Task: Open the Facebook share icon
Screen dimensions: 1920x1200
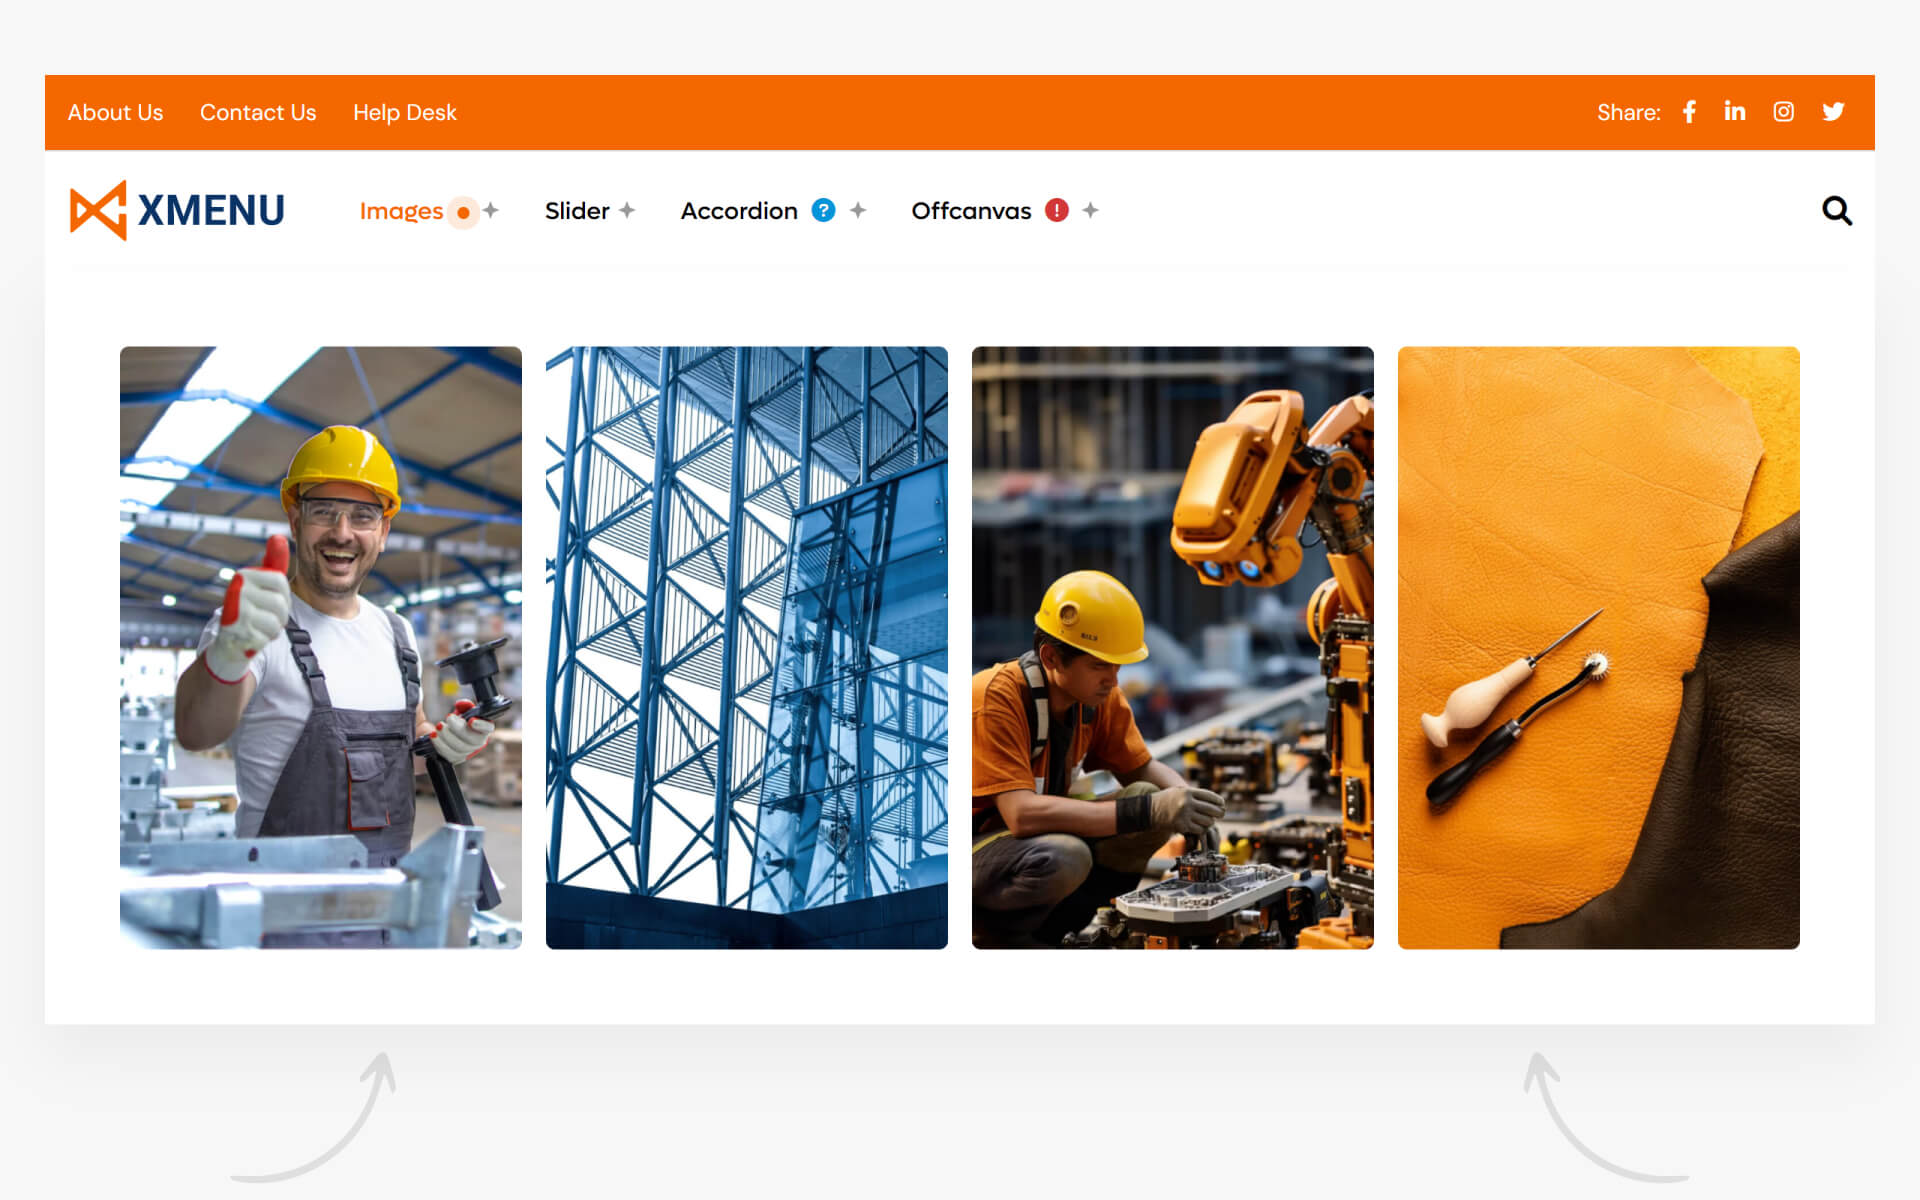Action: (1689, 112)
